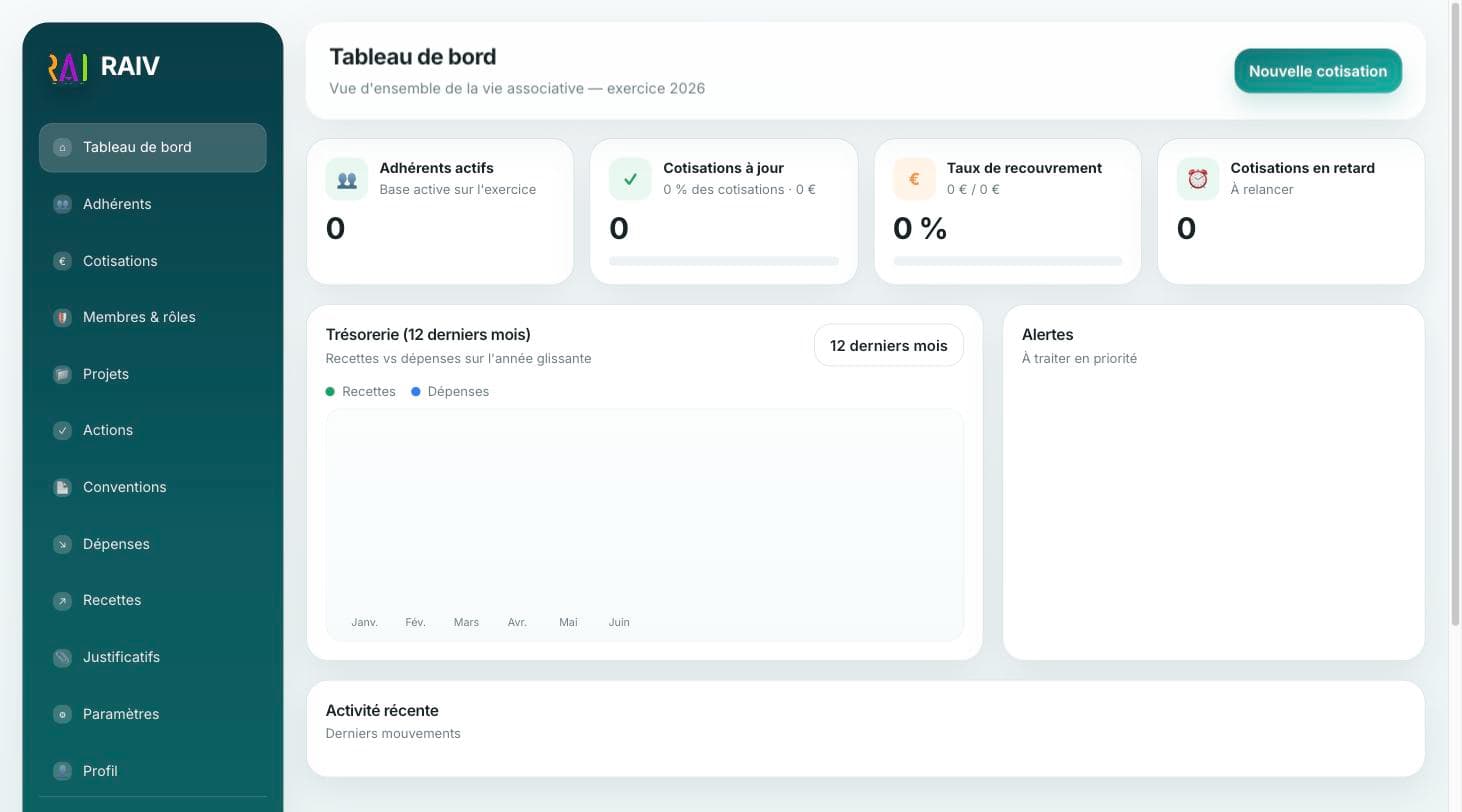Click the shield icon for Membres & rôles
The image size is (1462, 812).
click(x=62, y=317)
